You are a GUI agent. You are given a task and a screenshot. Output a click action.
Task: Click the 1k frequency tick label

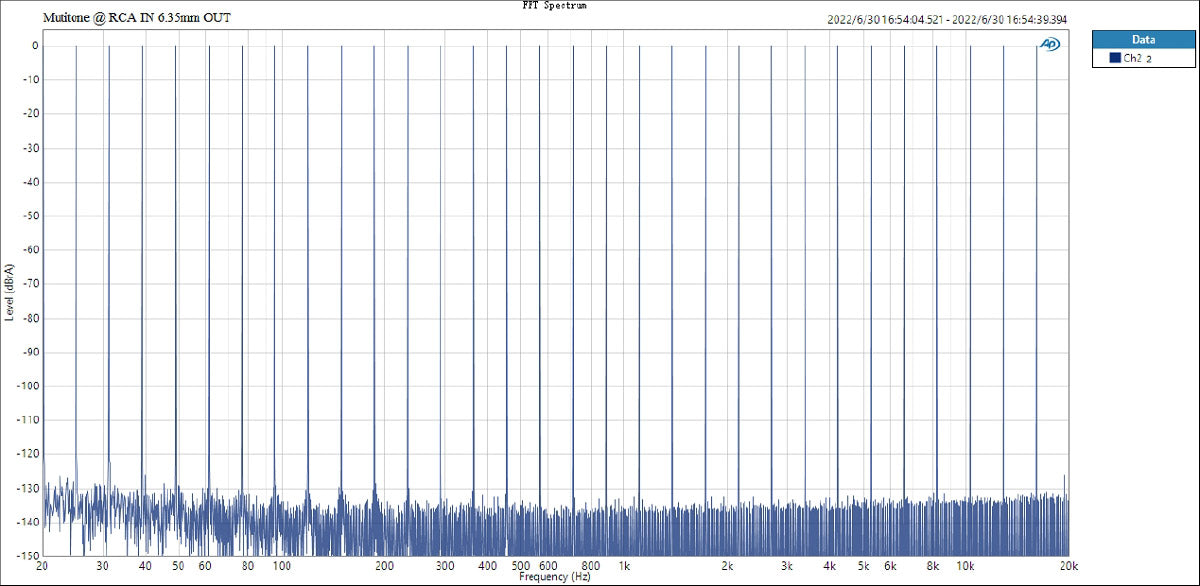(624, 566)
